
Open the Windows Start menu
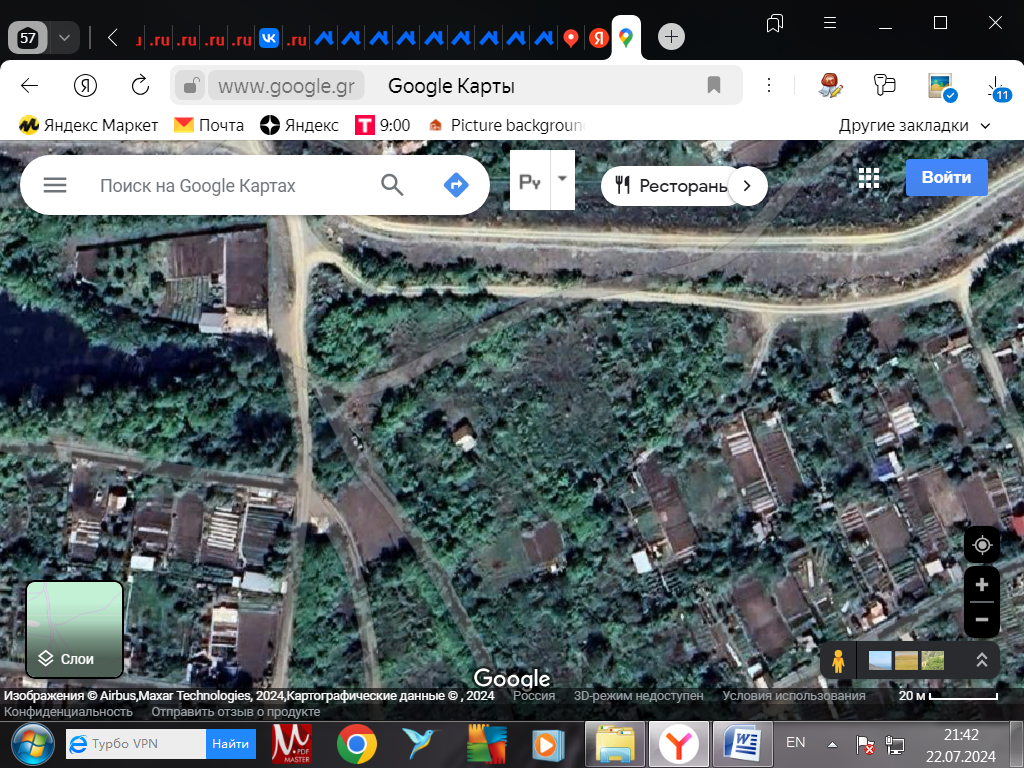(x=31, y=744)
